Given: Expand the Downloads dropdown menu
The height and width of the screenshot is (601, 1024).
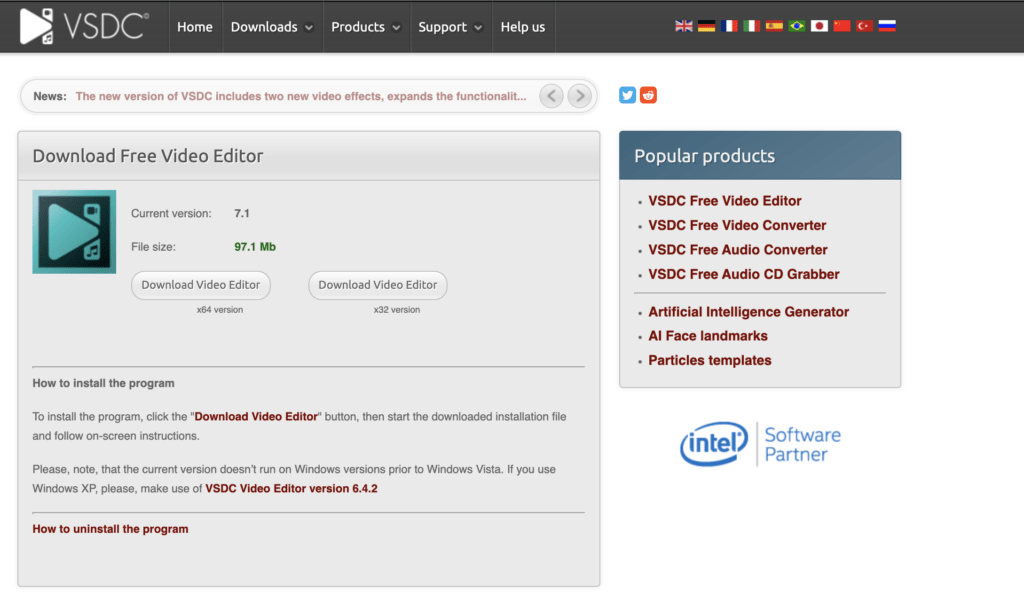Looking at the screenshot, I should click(272, 27).
